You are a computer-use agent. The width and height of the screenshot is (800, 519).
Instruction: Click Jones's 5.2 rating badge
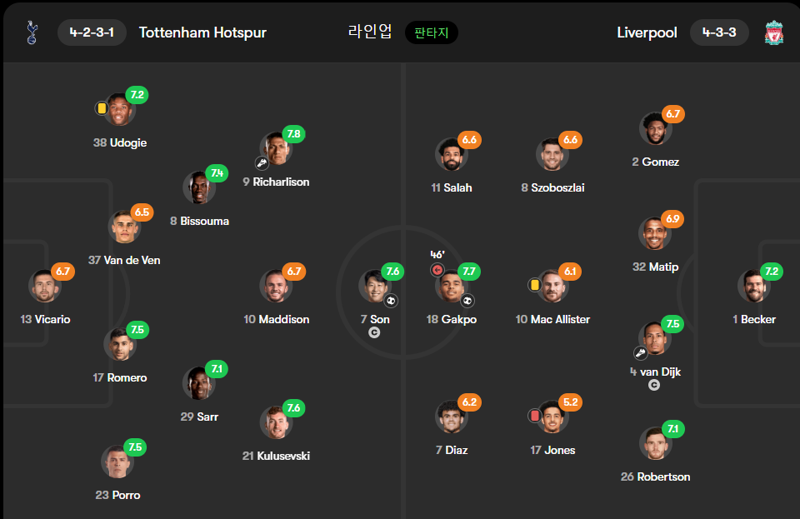point(570,402)
